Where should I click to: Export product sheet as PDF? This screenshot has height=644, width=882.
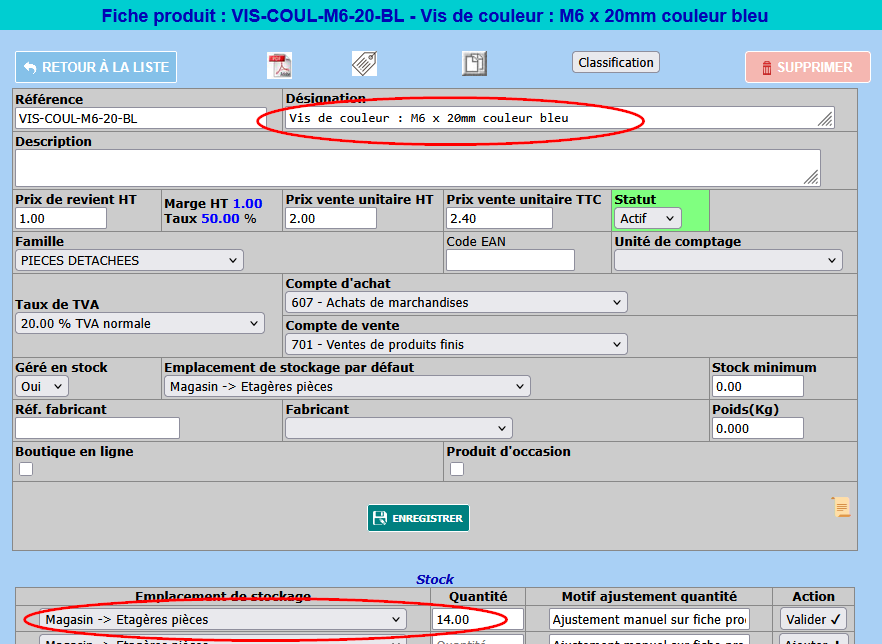279,65
